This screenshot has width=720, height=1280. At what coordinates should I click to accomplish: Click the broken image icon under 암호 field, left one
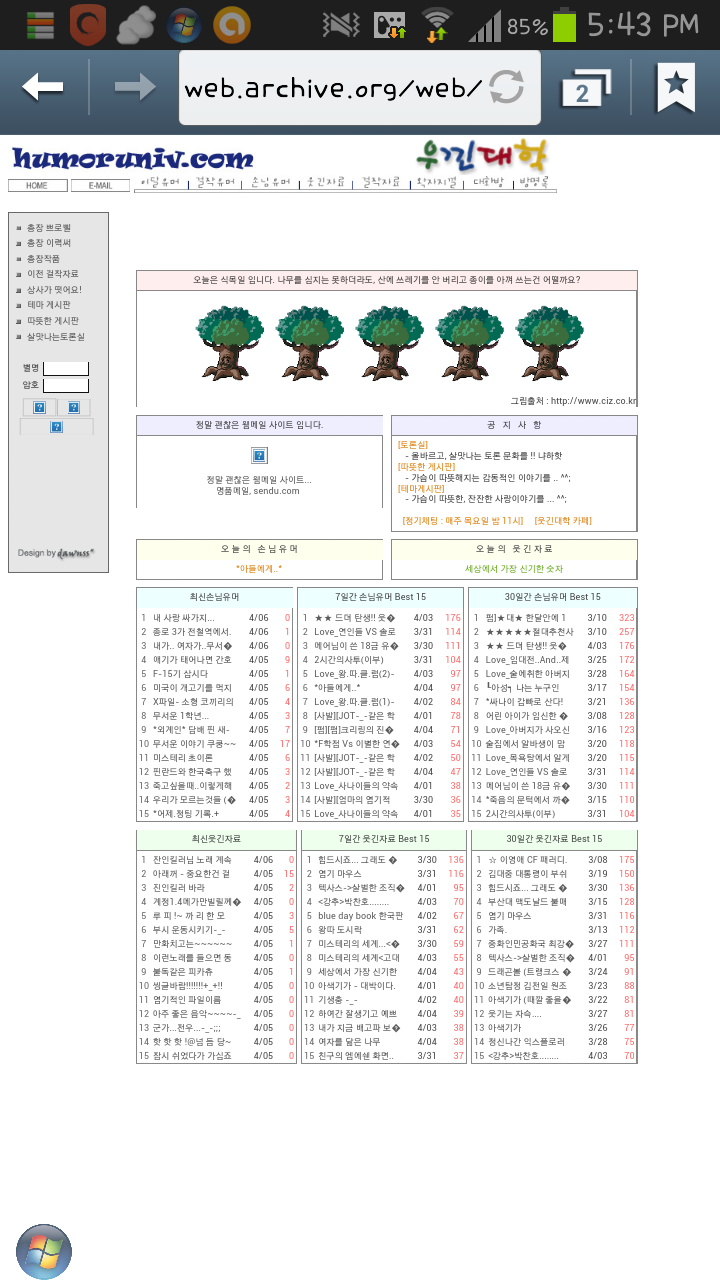[x=39, y=408]
